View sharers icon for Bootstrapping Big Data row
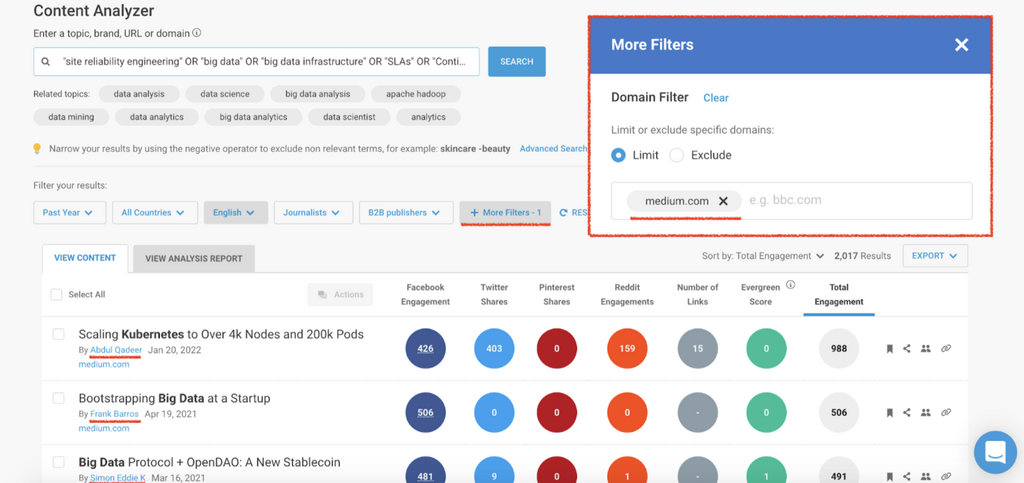This screenshot has width=1024, height=483. click(x=926, y=412)
